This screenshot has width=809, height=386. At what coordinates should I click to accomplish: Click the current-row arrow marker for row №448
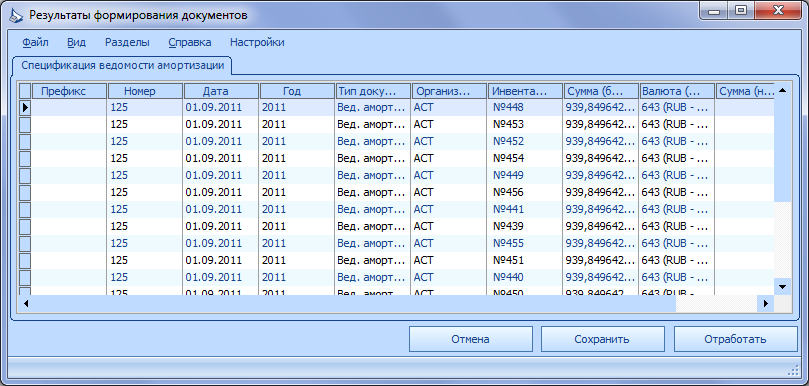coord(25,107)
